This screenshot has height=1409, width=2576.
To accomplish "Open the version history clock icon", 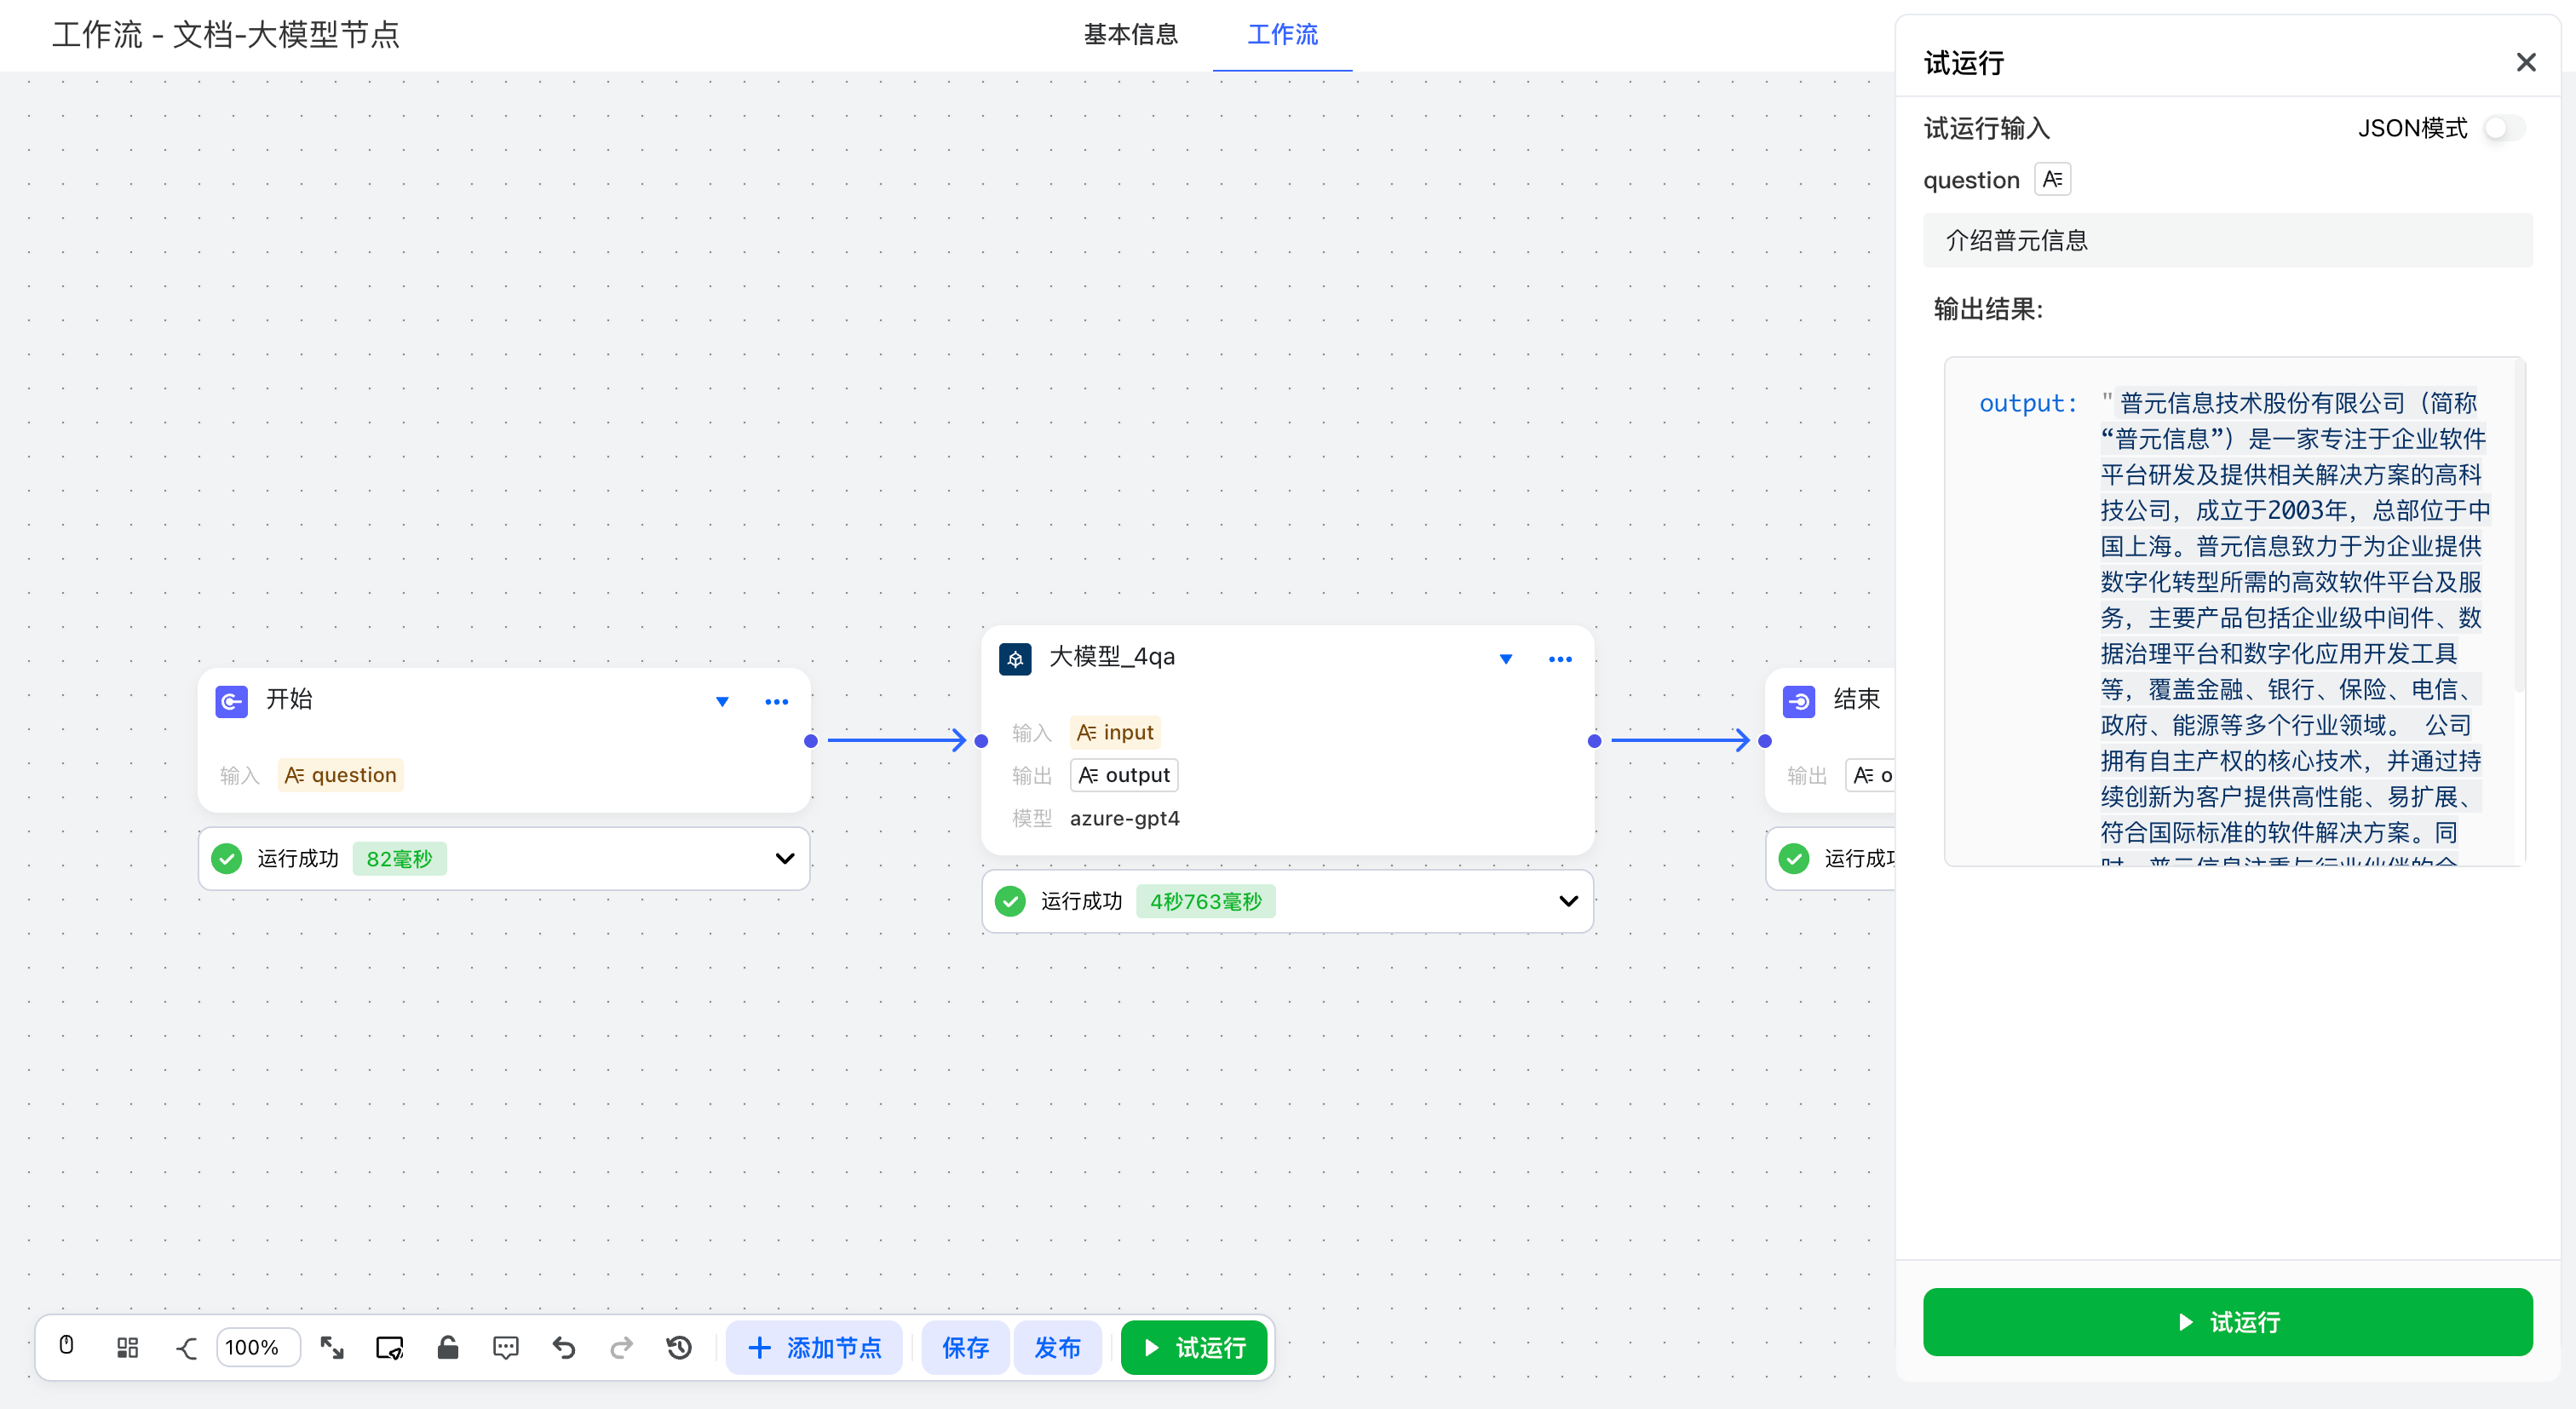I will pos(679,1347).
